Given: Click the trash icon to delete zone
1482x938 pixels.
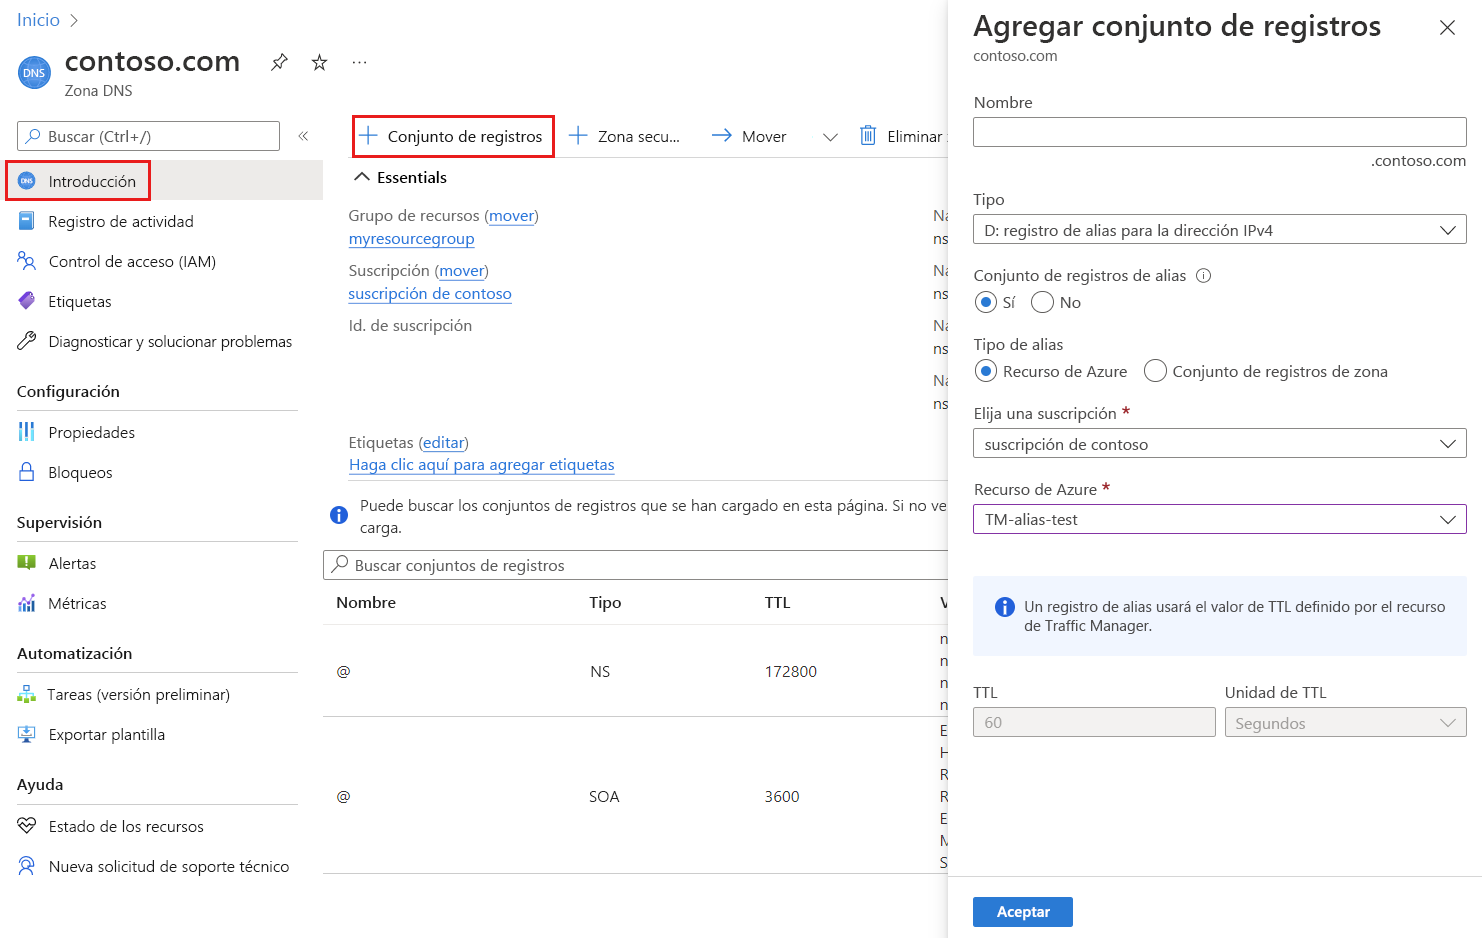Looking at the screenshot, I should coord(868,136).
